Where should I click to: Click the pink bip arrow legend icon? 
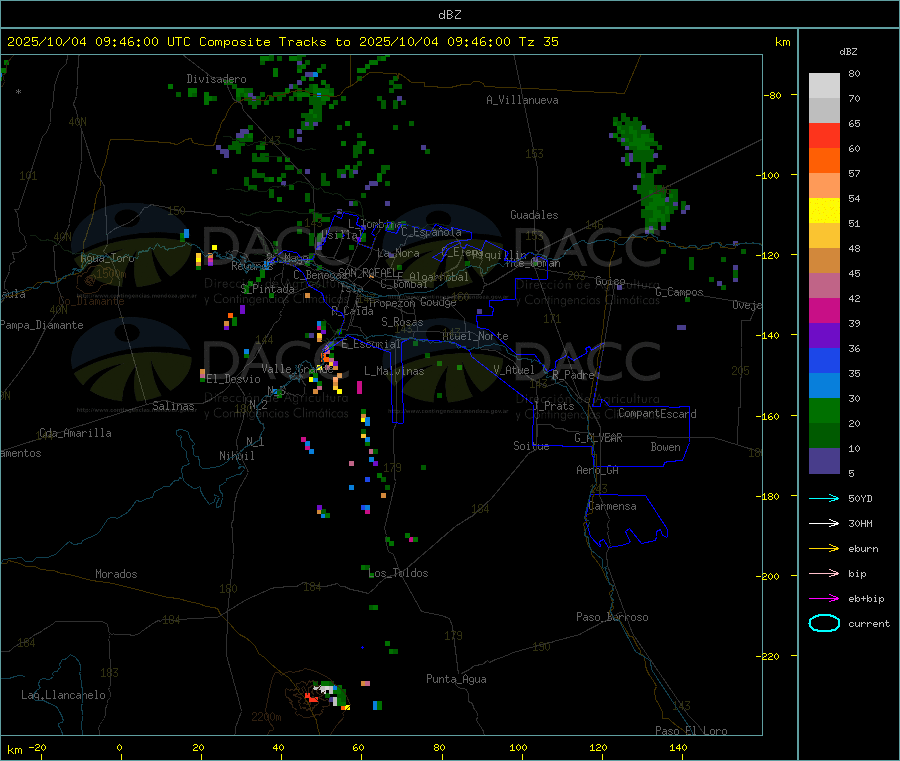tap(824, 573)
